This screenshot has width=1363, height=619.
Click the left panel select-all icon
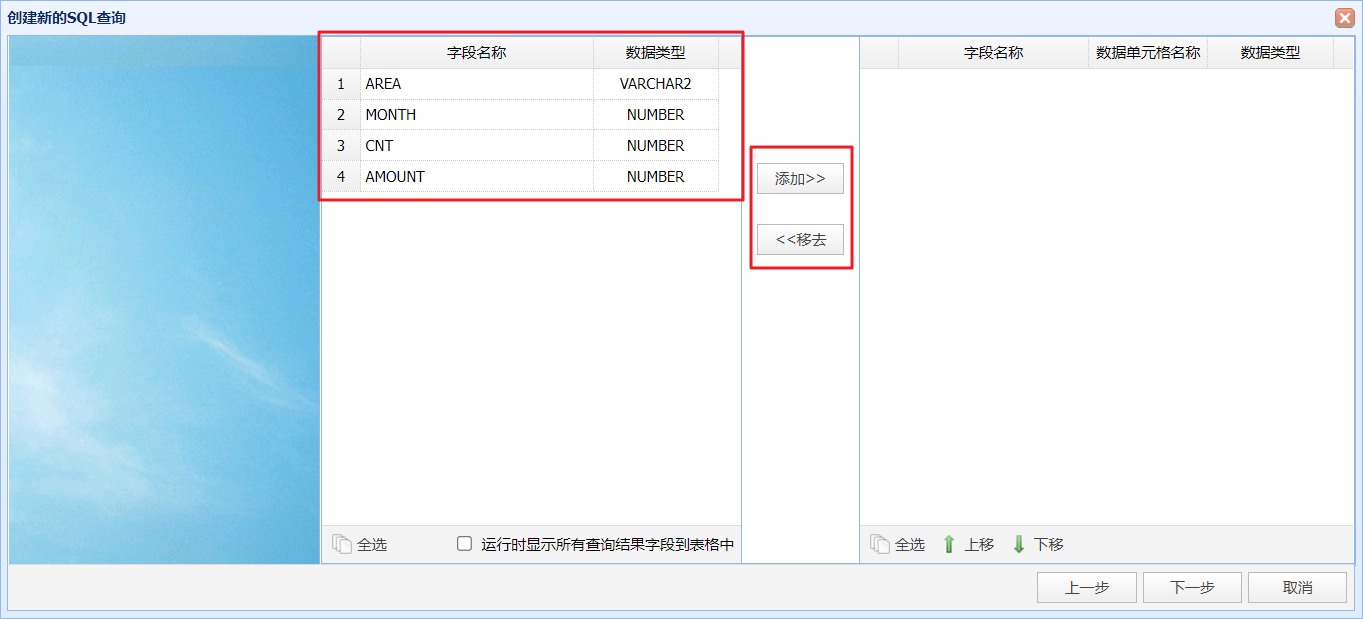341,544
